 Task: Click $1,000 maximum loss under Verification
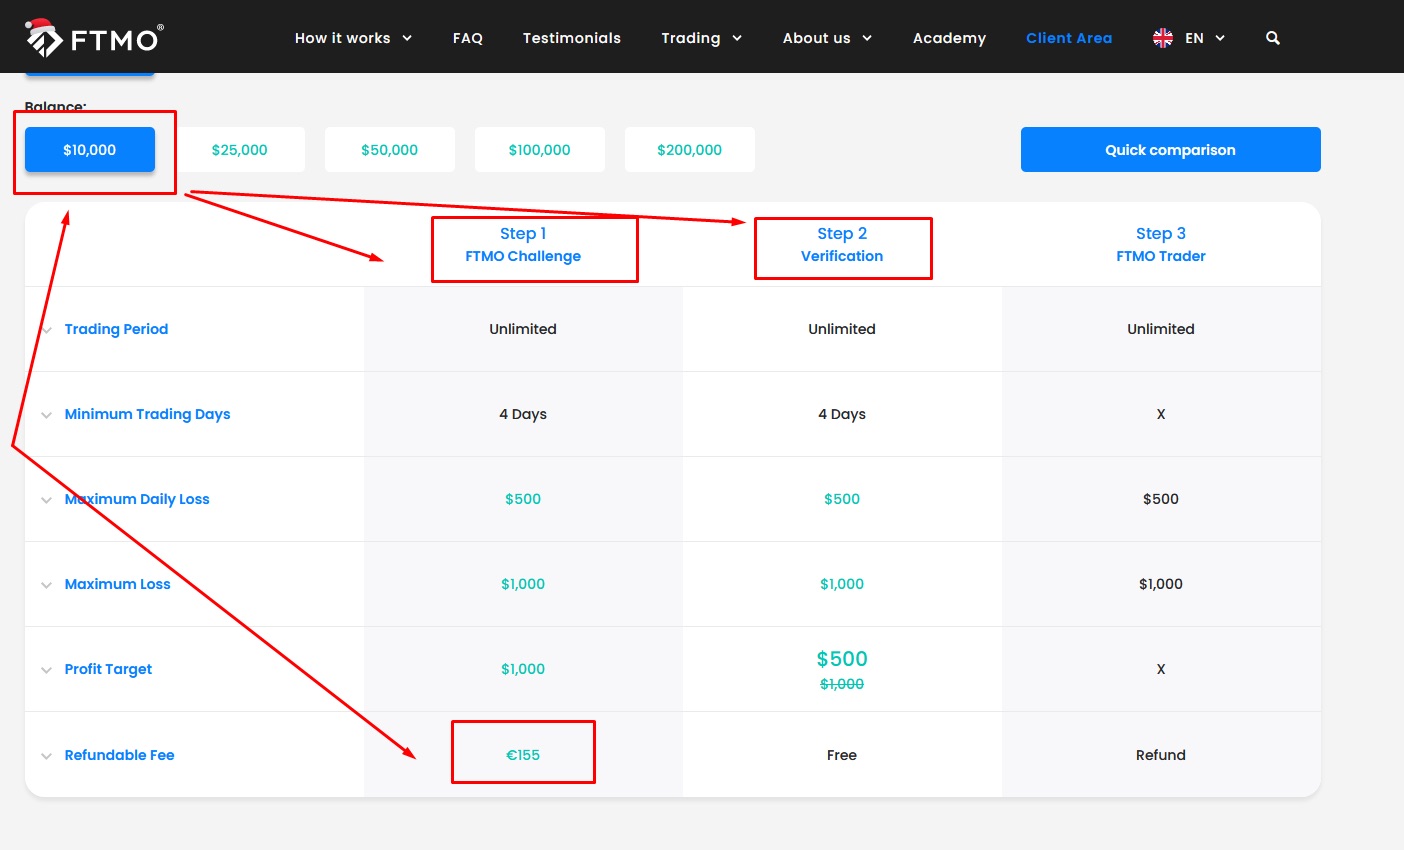pos(842,584)
